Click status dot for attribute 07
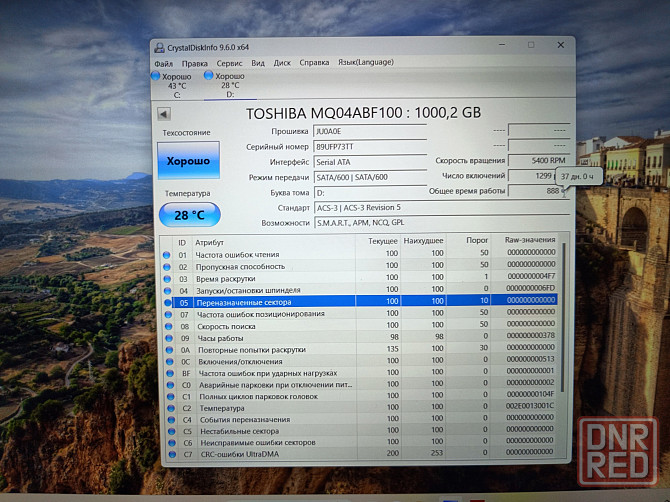Image resolution: width=670 pixels, height=502 pixels. pos(168,315)
